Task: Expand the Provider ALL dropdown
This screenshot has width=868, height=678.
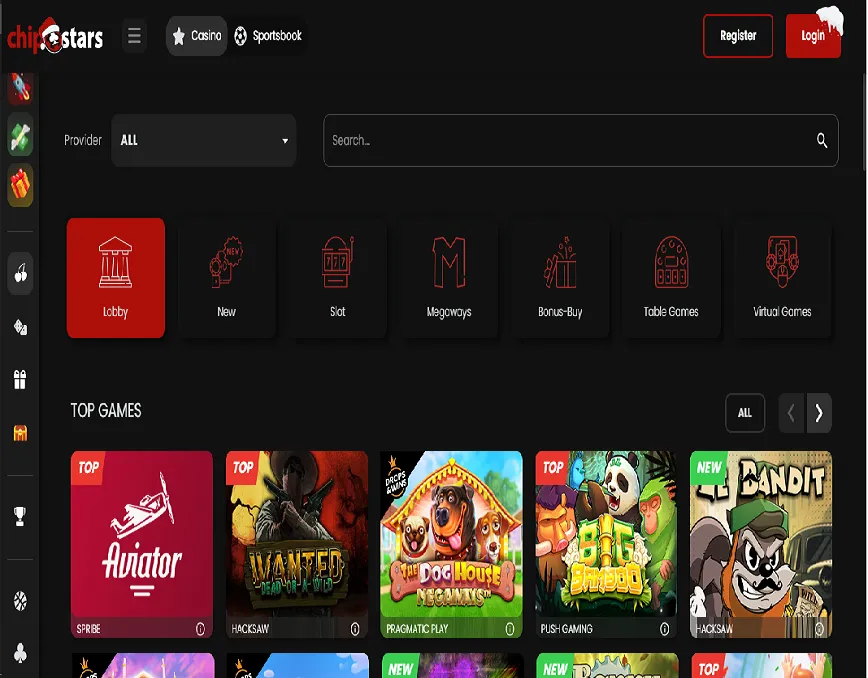Action: (204, 141)
